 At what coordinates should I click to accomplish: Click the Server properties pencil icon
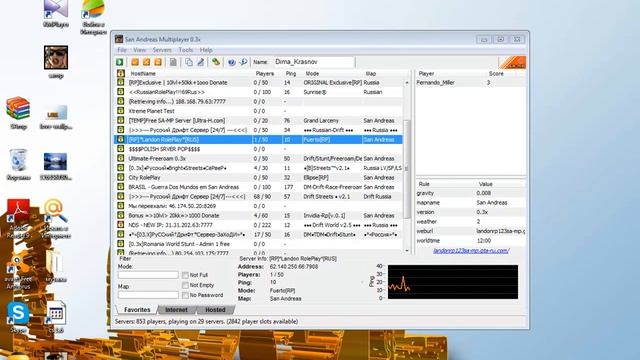pyautogui.click(x=200, y=62)
